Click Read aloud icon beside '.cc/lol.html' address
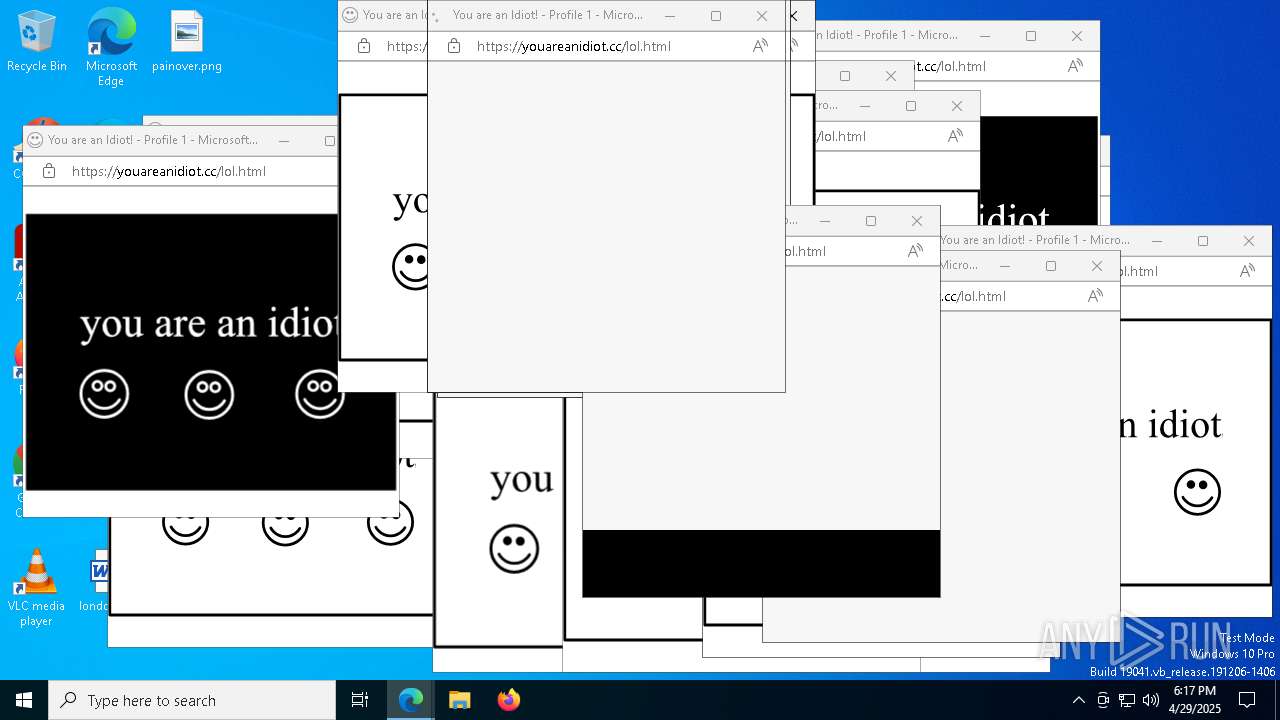The width and height of the screenshot is (1280, 720). [x=1095, y=296]
